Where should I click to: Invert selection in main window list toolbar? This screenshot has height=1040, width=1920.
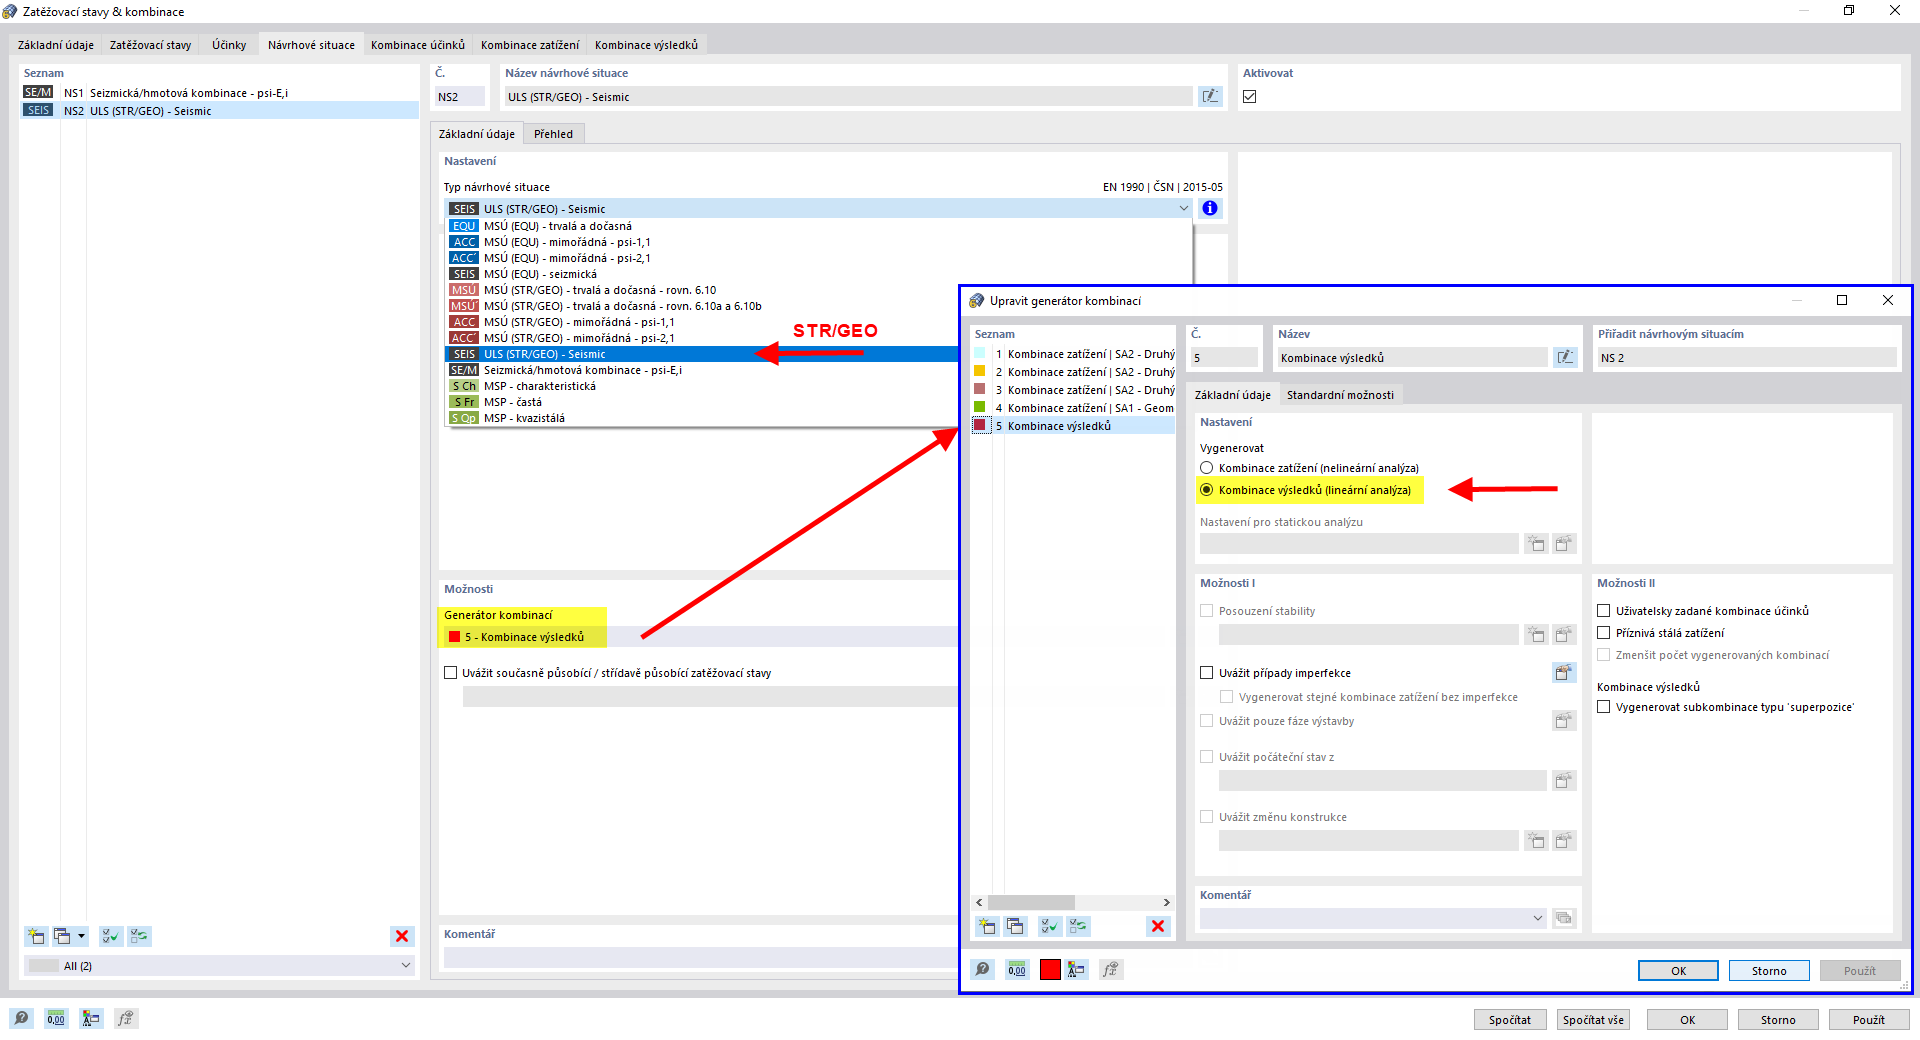(139, 936)
